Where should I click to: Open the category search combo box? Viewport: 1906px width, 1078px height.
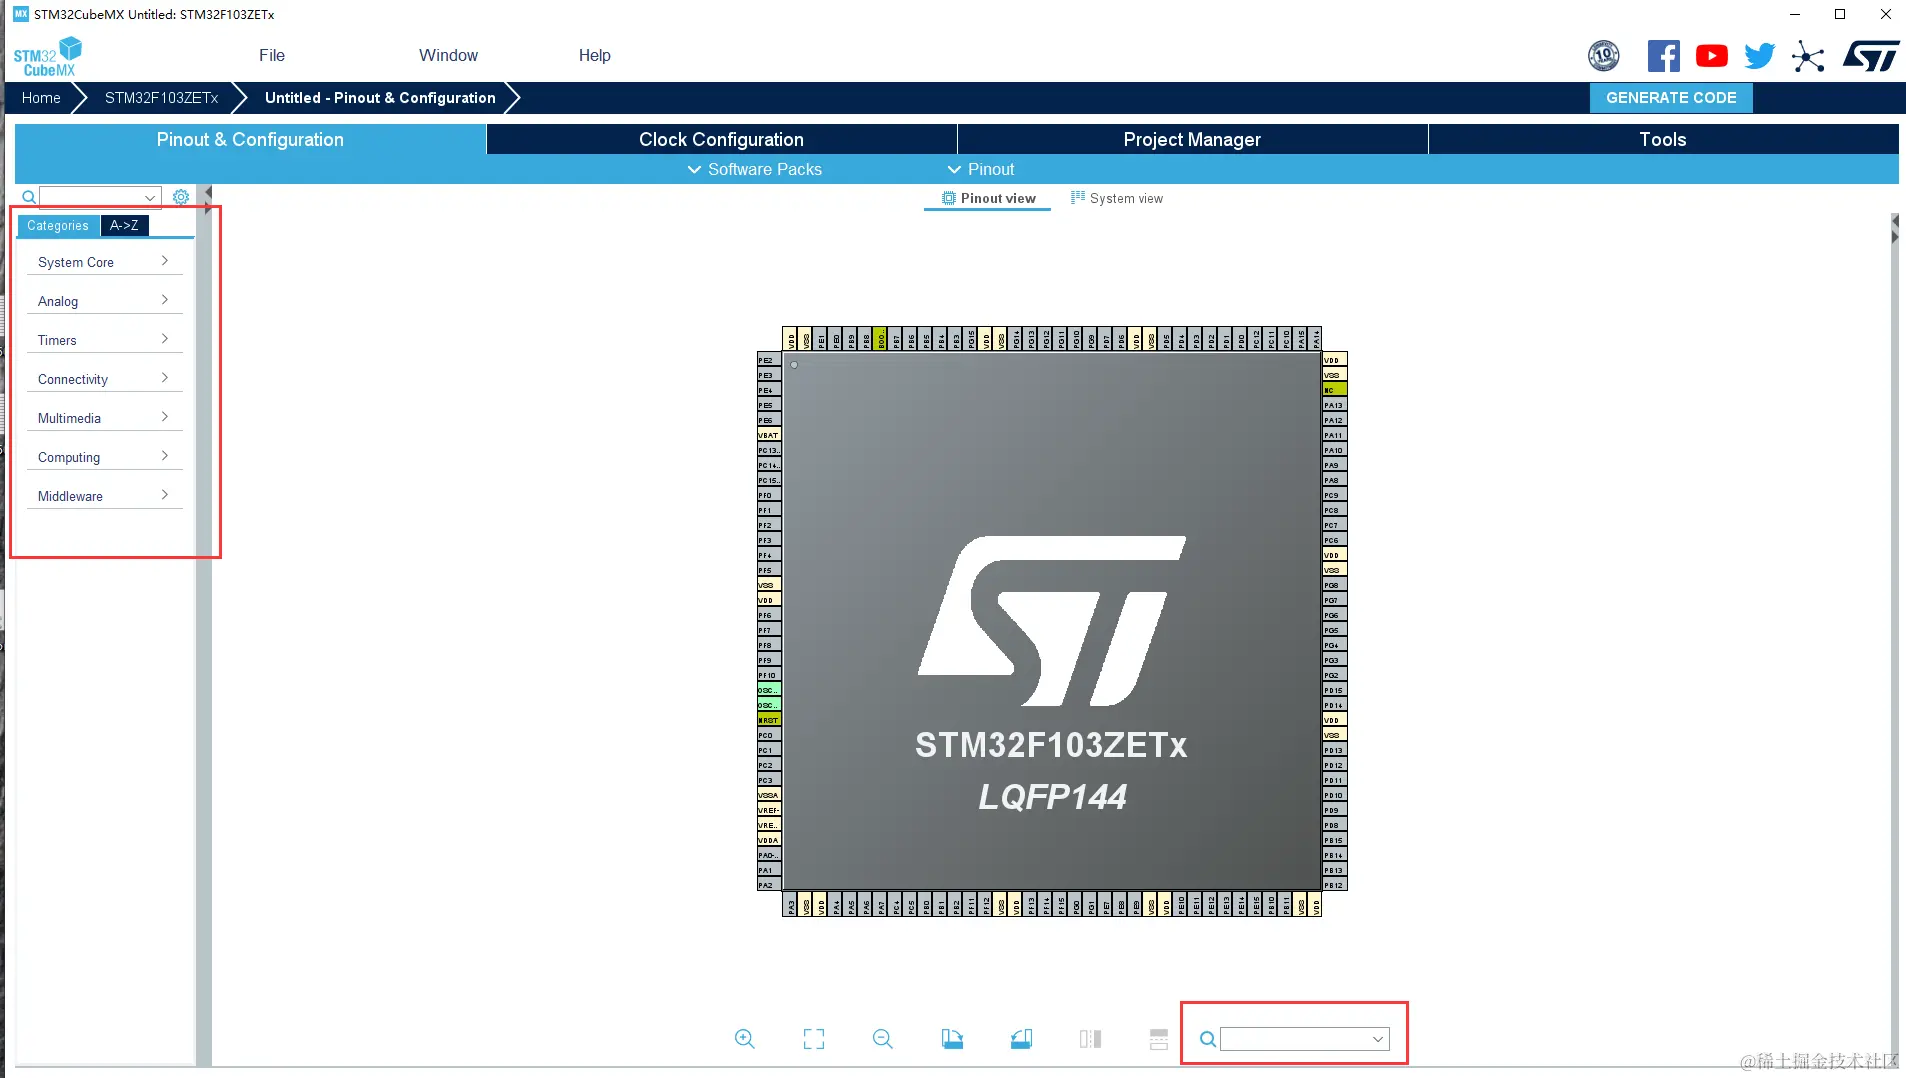pos(100,197)
